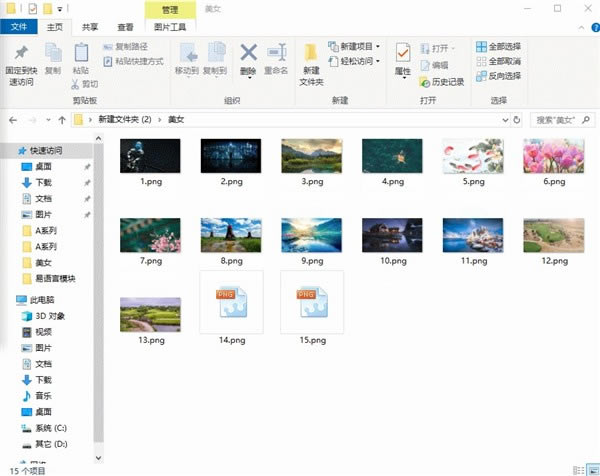Switch to the 图片工具 ribbon tab

tap(170, 27)
